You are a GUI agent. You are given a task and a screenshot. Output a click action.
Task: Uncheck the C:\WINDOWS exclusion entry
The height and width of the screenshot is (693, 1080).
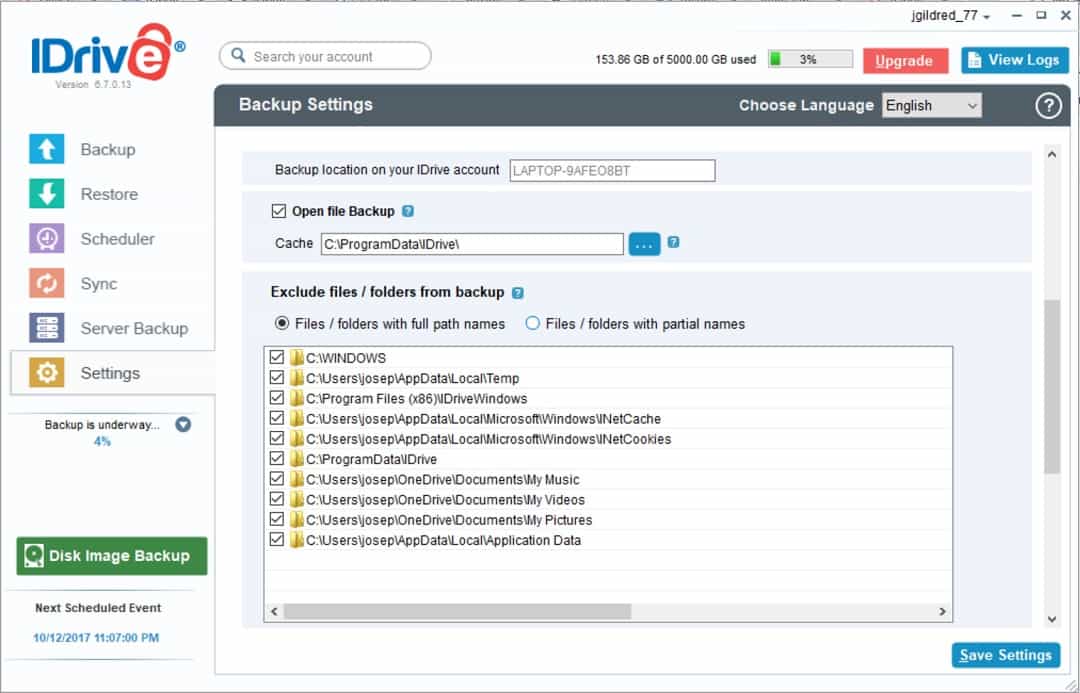pos(277,357)
